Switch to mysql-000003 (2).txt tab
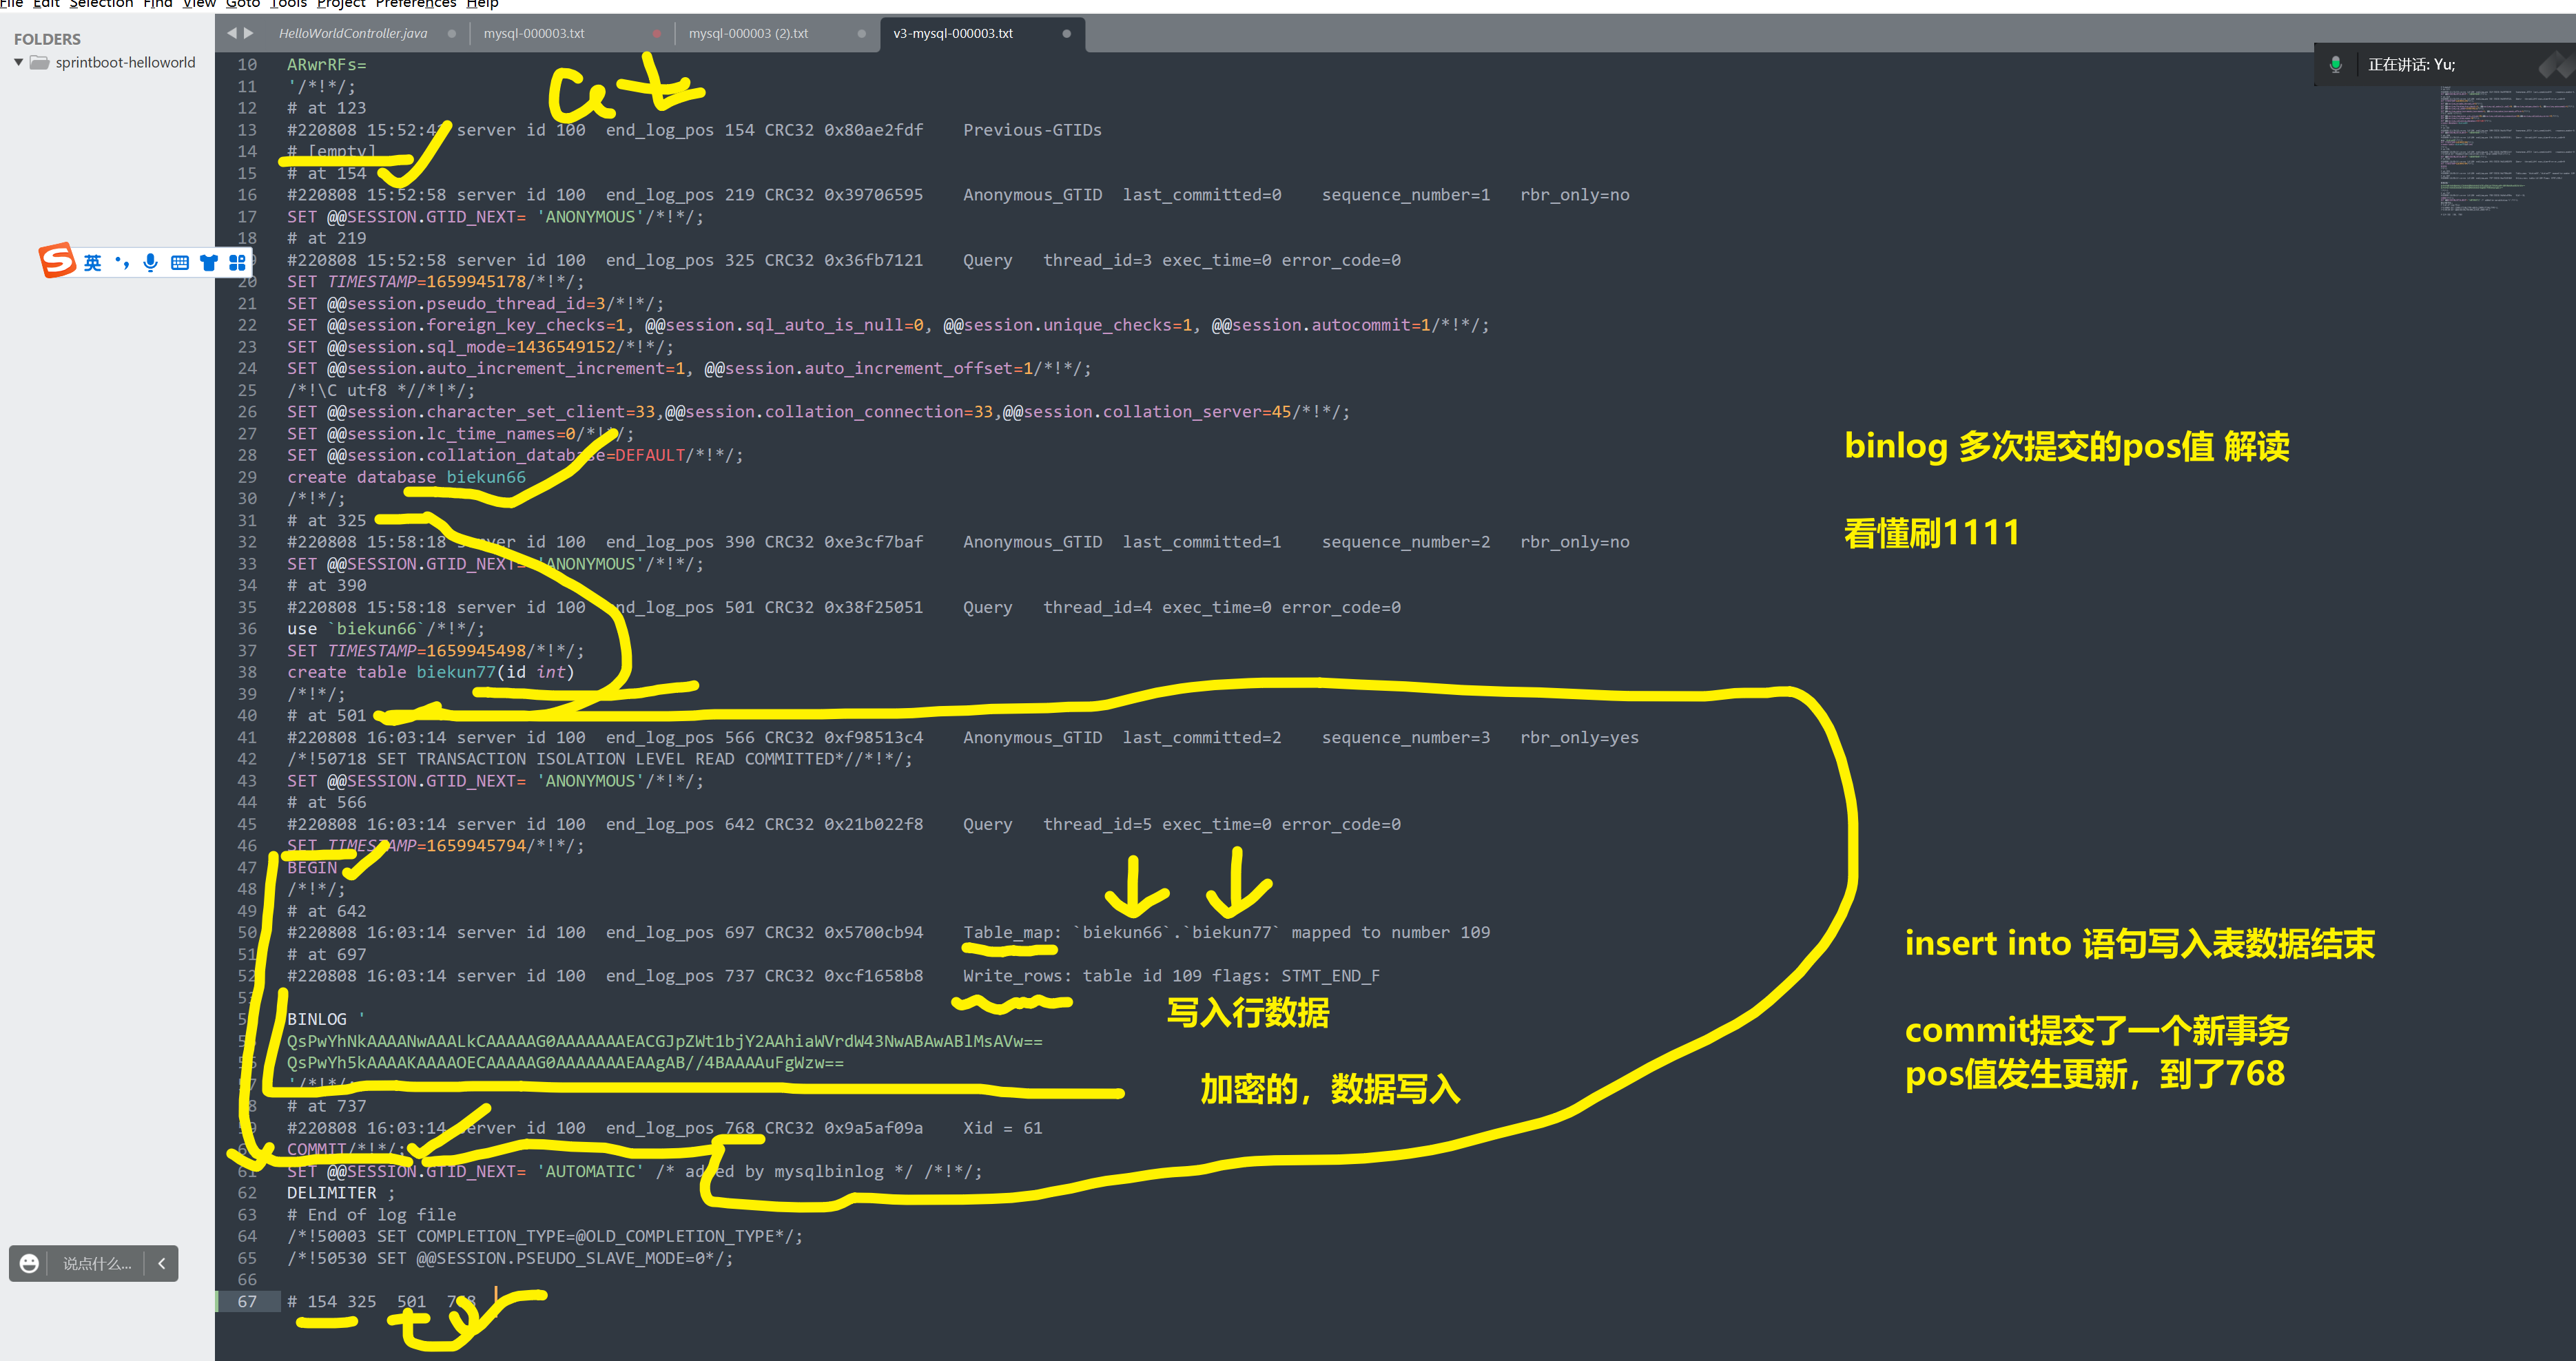This screenshot has width=2576, height=1361. click(x=748, y=33)
